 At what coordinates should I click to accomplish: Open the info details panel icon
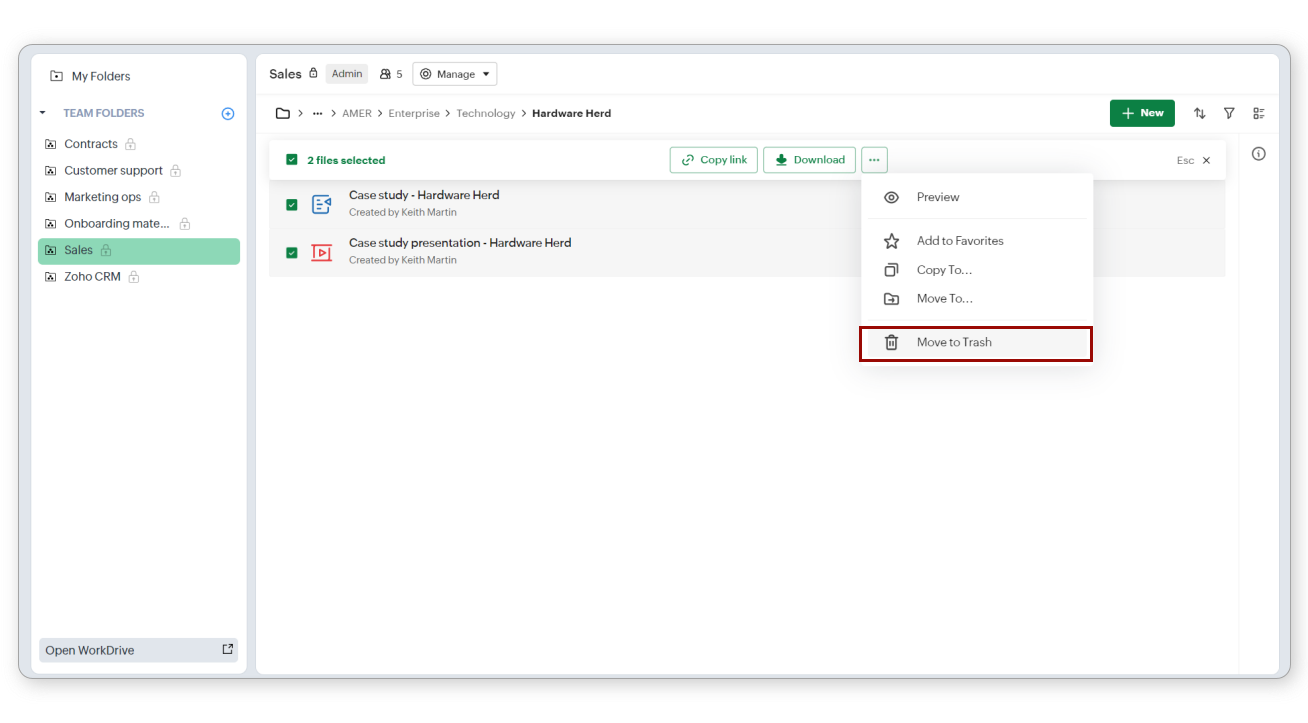click(1258, 154)
